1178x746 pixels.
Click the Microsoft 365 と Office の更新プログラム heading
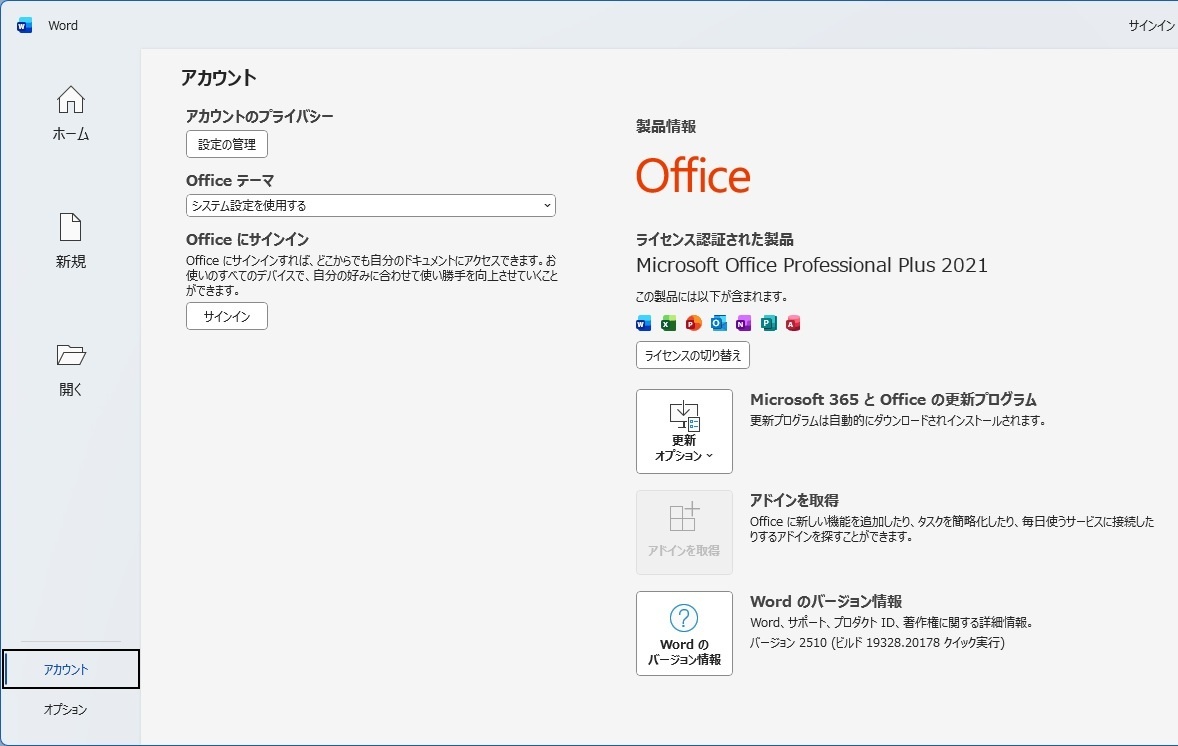[893, 400]
